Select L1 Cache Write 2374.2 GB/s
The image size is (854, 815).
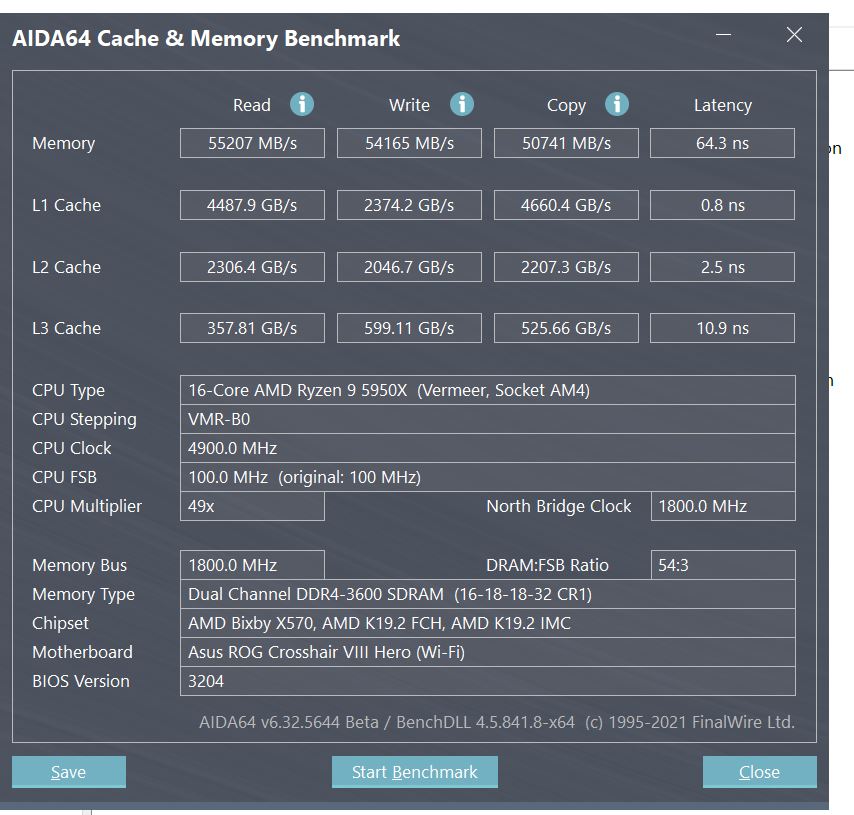pyautogui.click(x=409, y=205)
